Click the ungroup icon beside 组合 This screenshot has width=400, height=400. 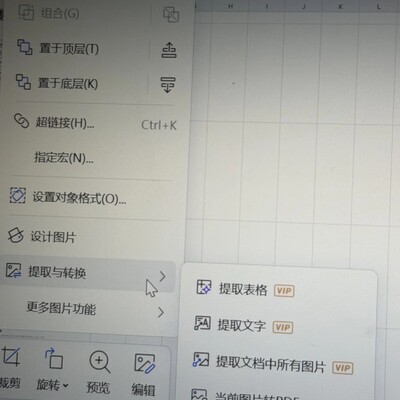171,14
